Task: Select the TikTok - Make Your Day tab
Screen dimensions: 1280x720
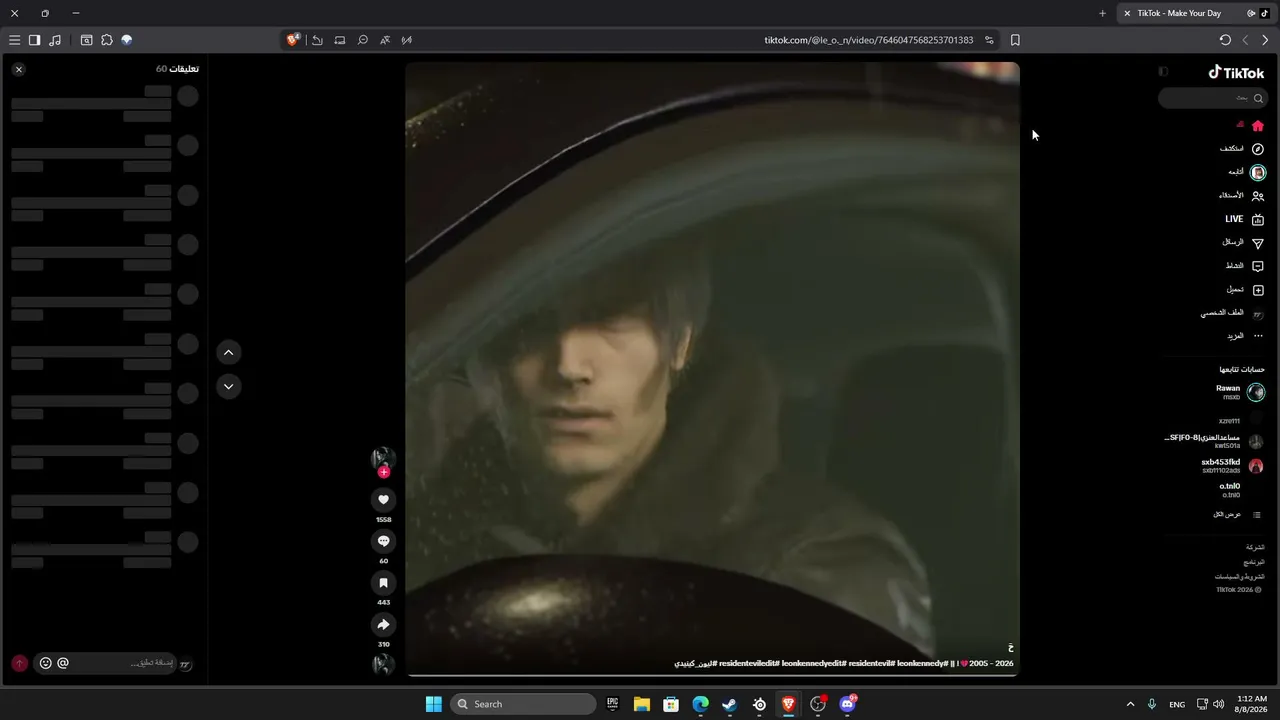Action: pos(1194,13)
